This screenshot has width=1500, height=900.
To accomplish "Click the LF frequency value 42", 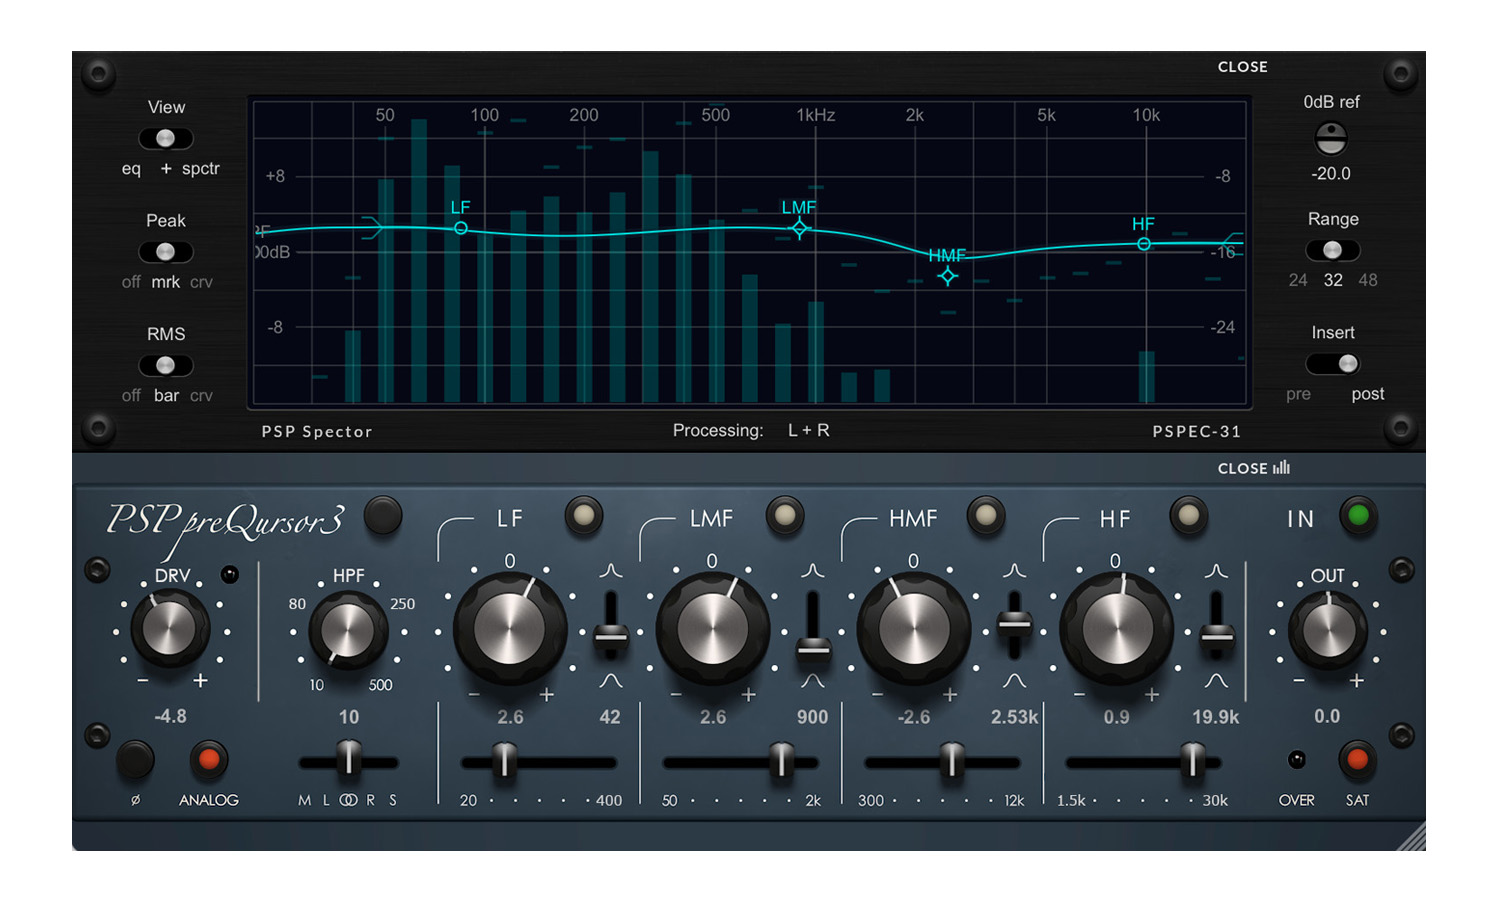I will 610,718.
